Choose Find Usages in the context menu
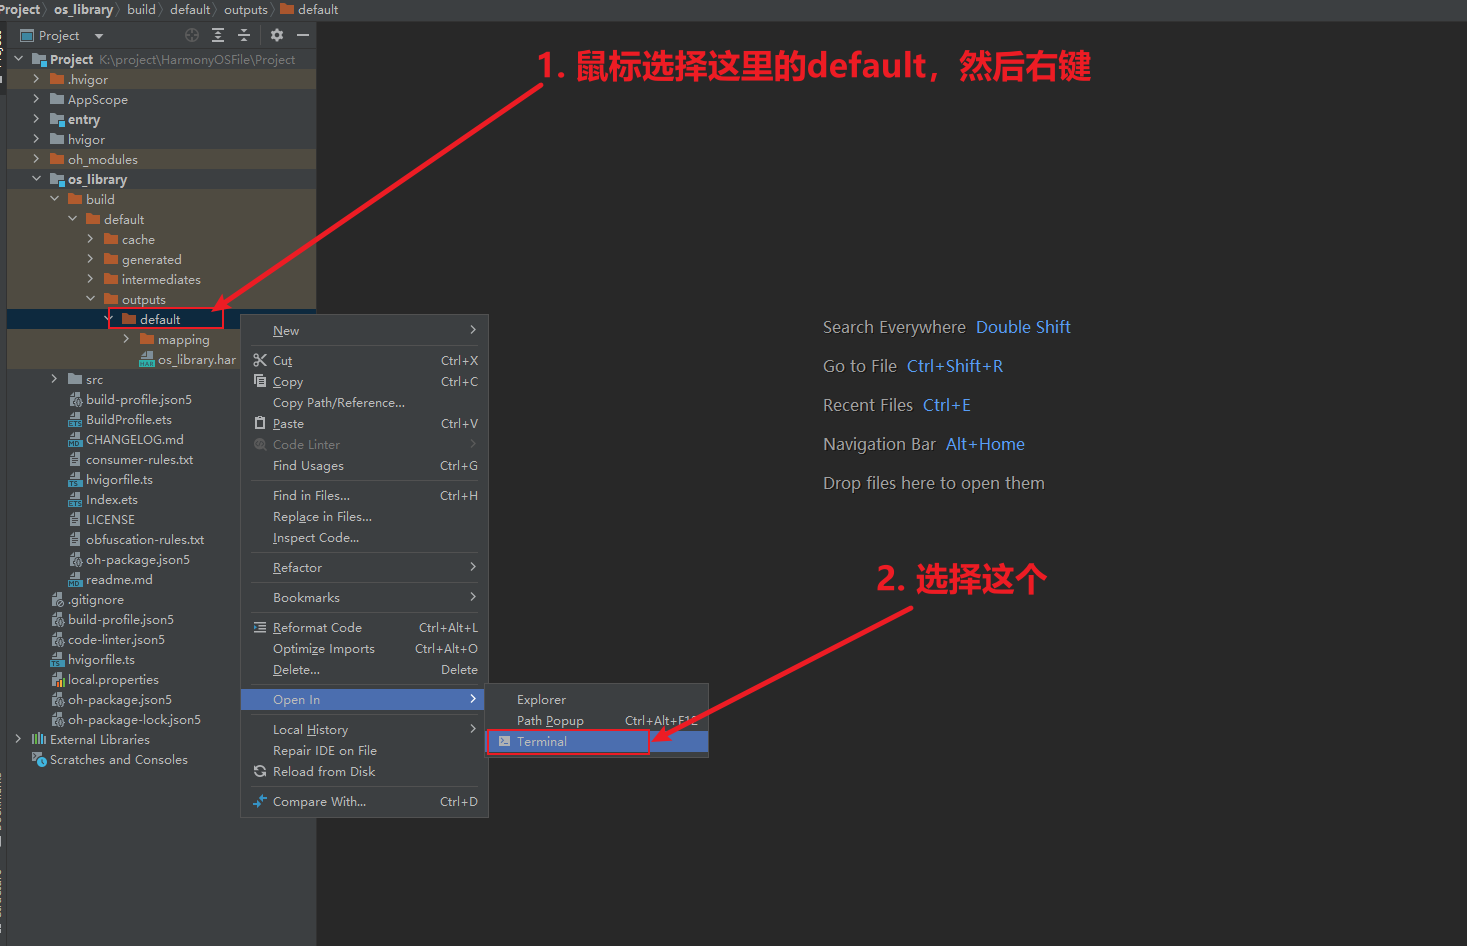Viewport: 1467px width, 946px height. [364, 465]
